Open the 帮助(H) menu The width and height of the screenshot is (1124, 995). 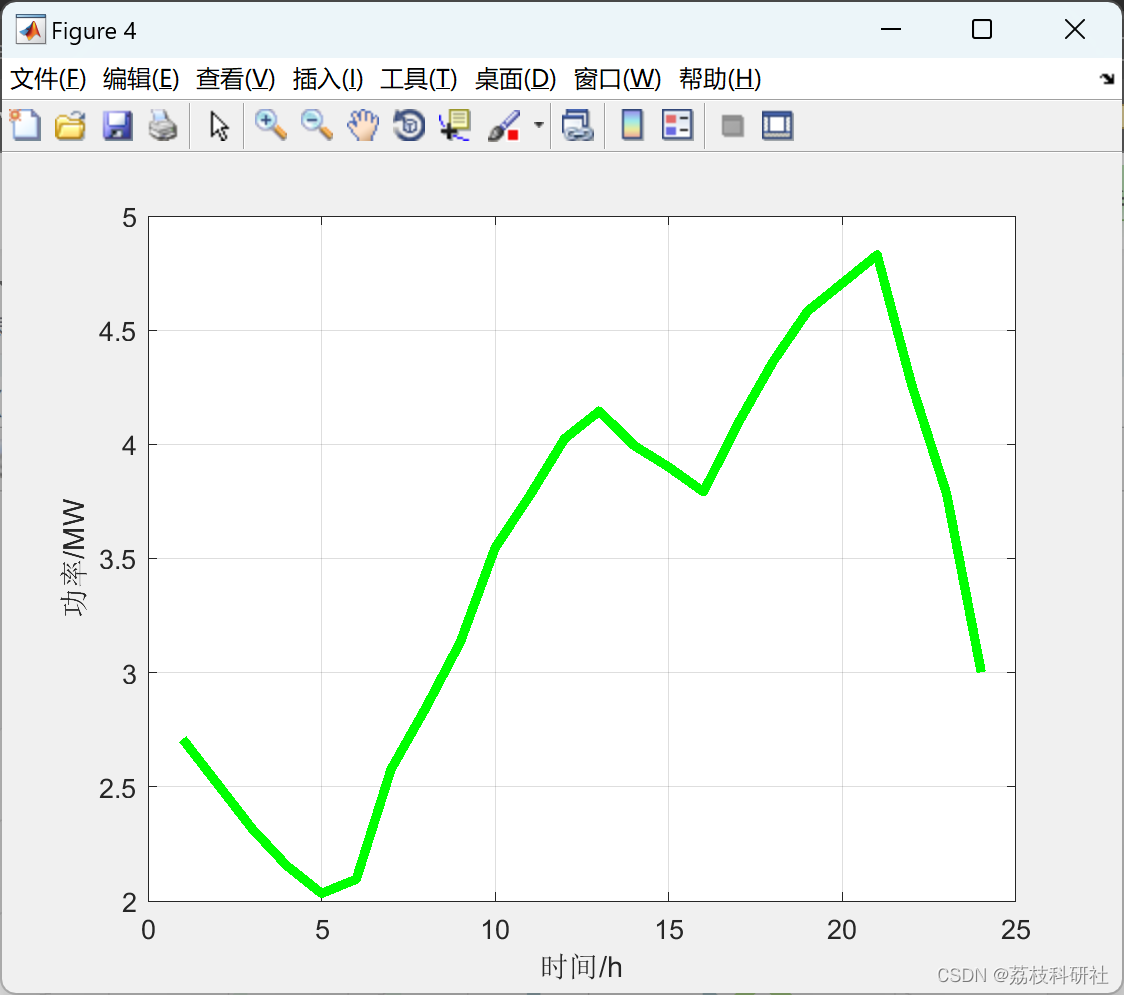720,79
